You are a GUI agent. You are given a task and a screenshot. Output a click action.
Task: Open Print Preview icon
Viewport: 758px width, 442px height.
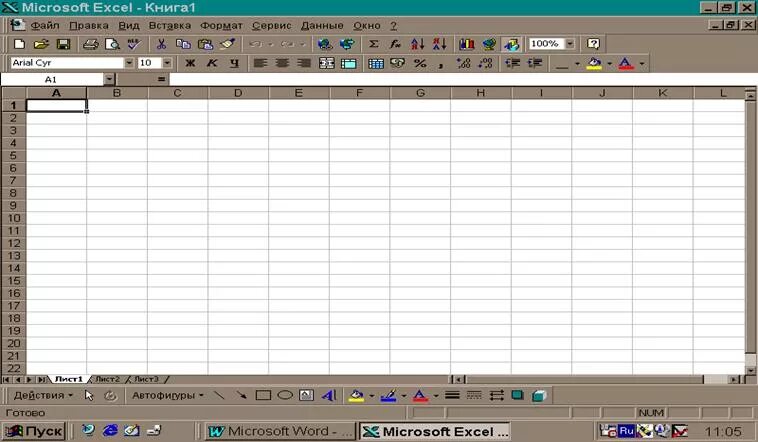112,44
